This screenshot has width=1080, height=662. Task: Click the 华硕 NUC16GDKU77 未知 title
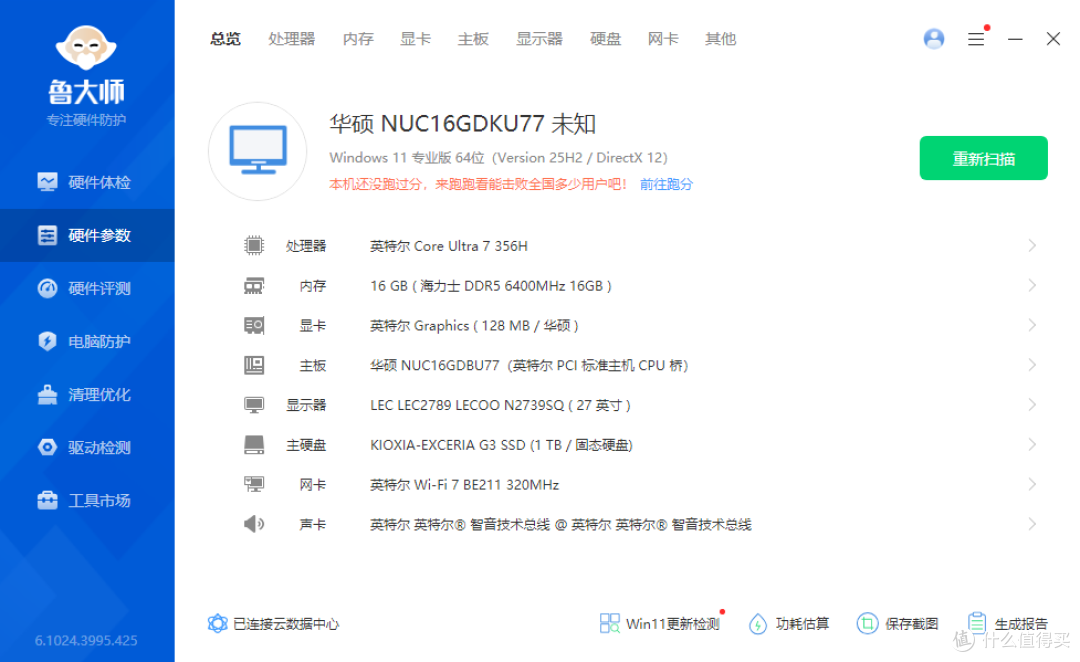[462, 124]
